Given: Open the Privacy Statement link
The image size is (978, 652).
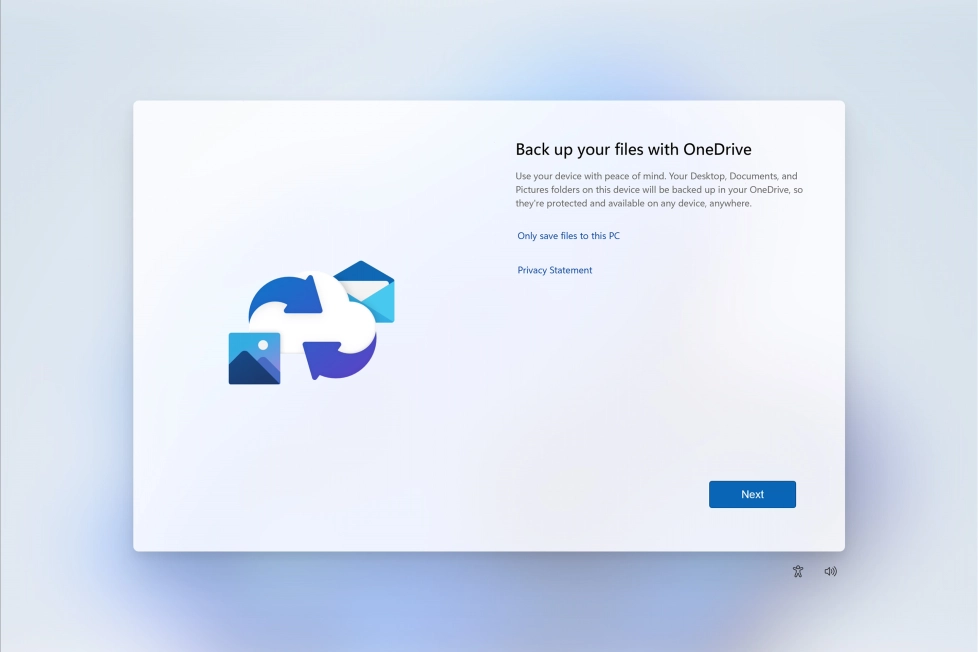Looking at the screenshot, I should pos(554,269).
